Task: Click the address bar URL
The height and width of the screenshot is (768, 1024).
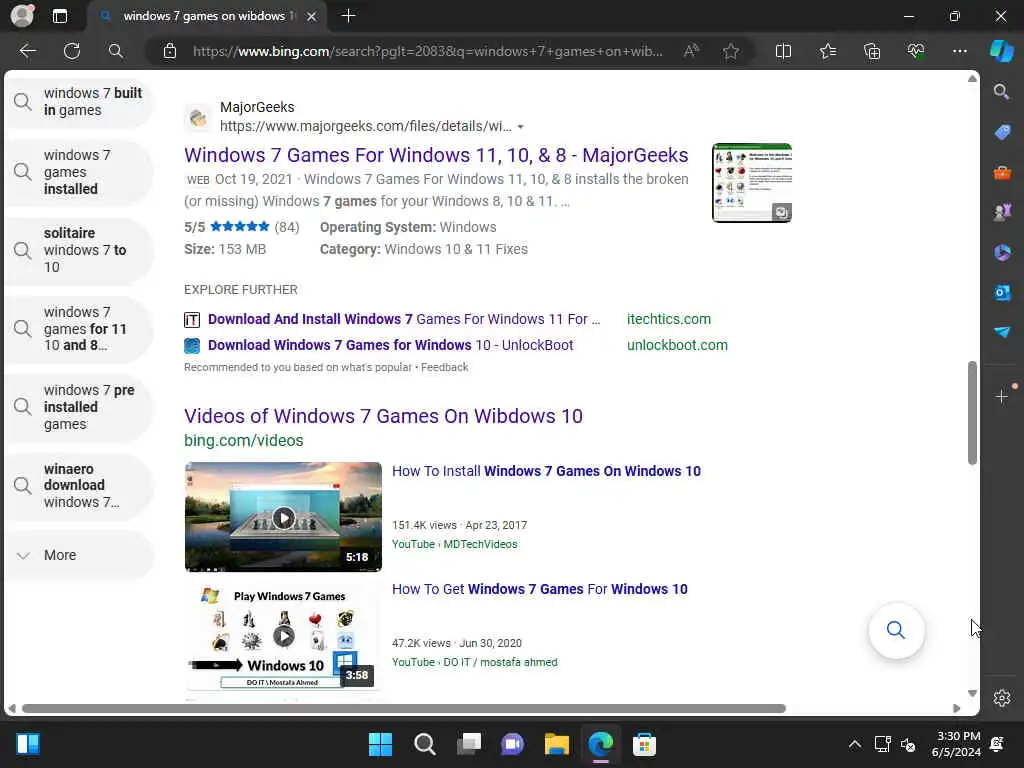Action: (x=428, y=51)
